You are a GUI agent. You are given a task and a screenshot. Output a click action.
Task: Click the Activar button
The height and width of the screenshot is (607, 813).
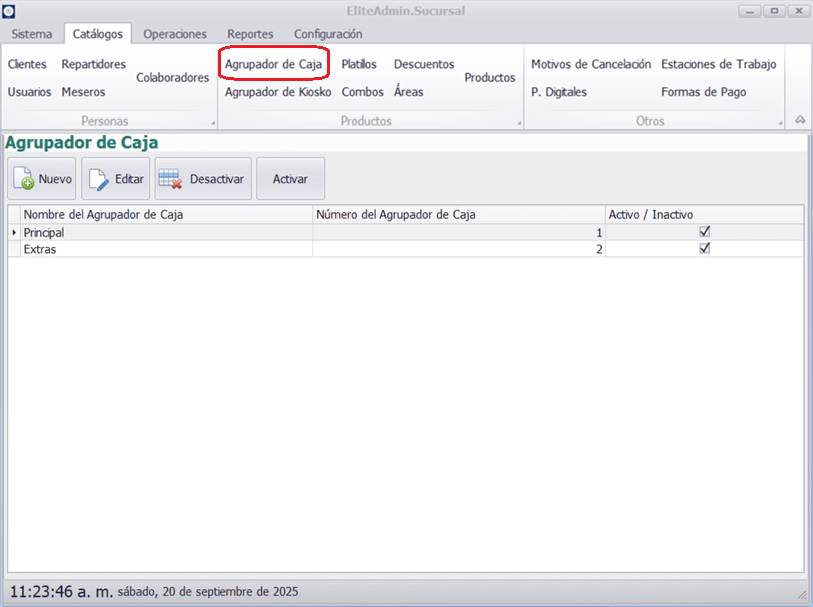coord(290,179)
